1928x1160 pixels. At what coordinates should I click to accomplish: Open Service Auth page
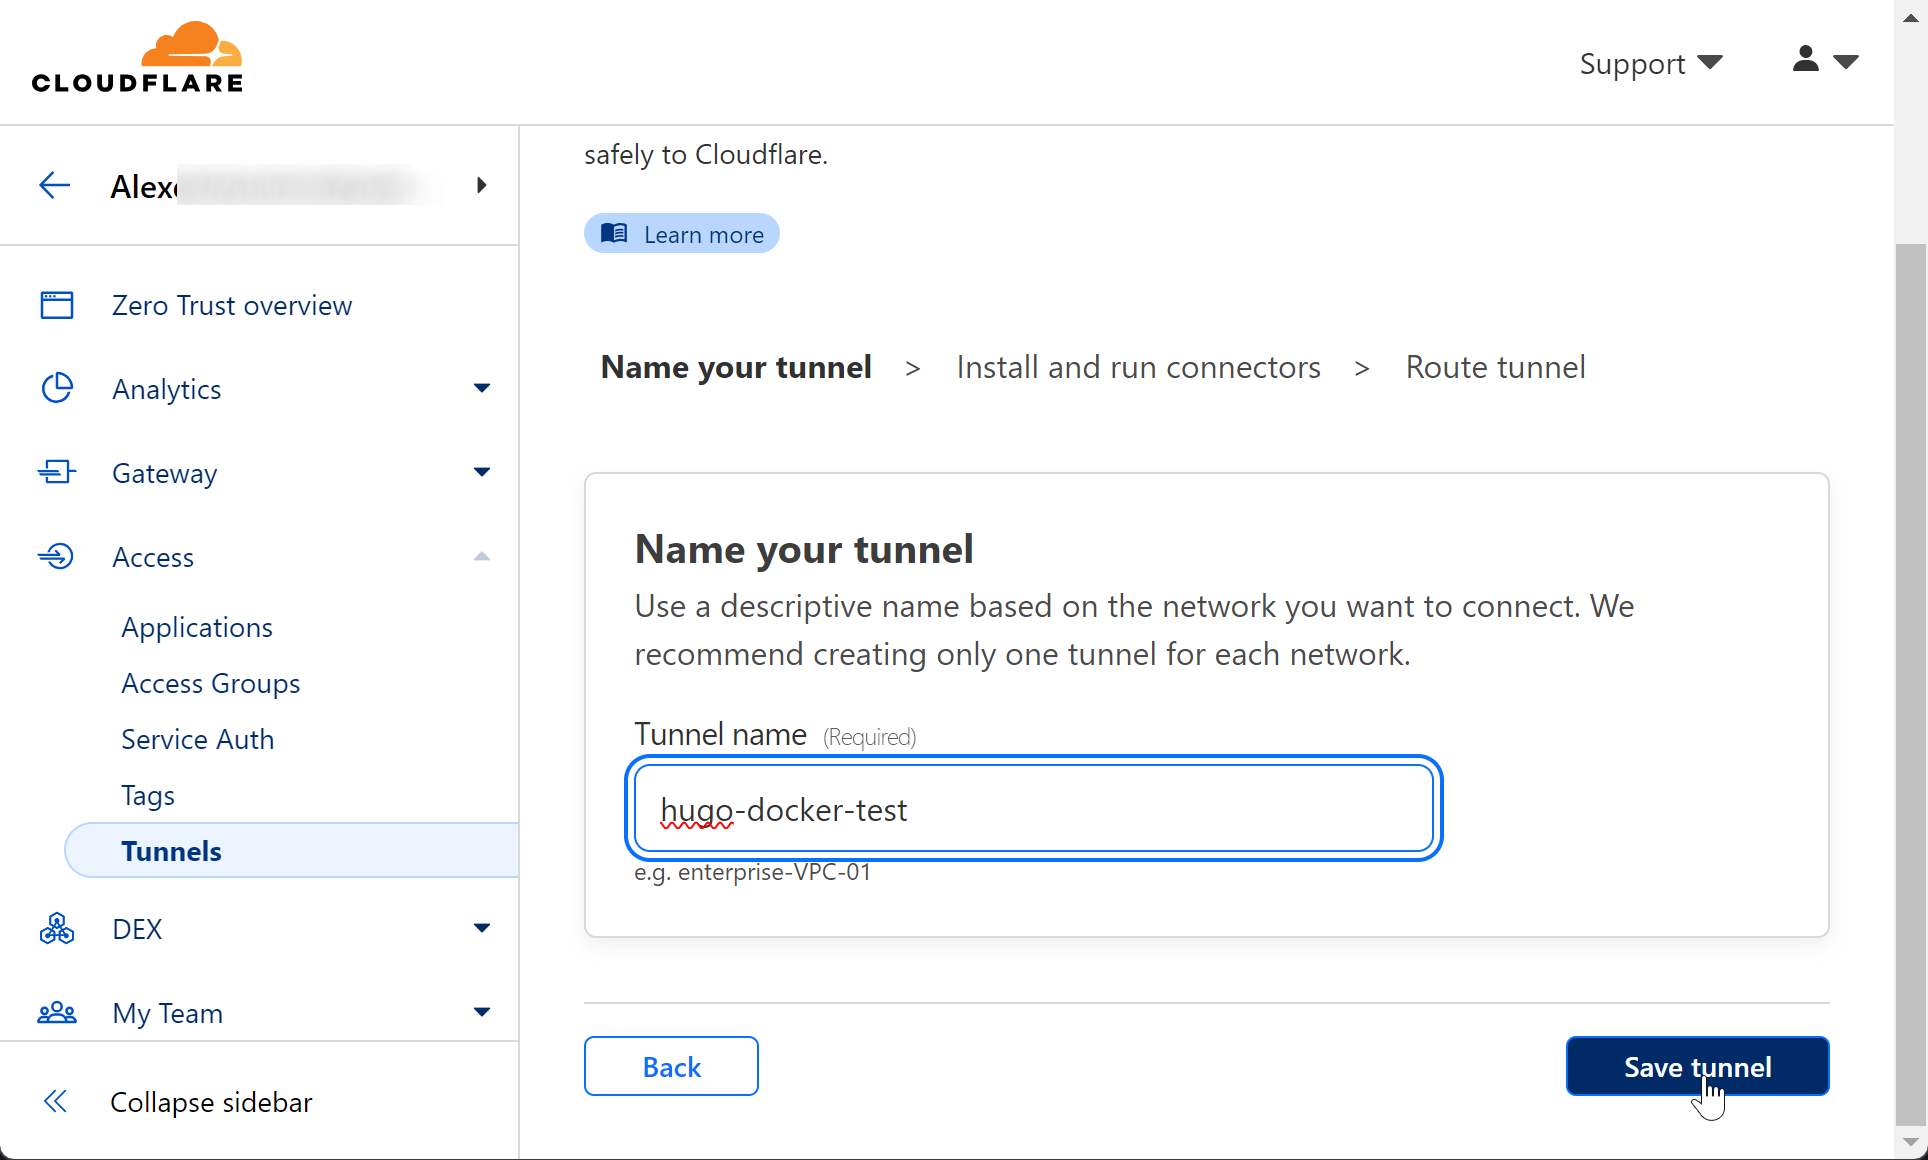[x=198, y=739]
